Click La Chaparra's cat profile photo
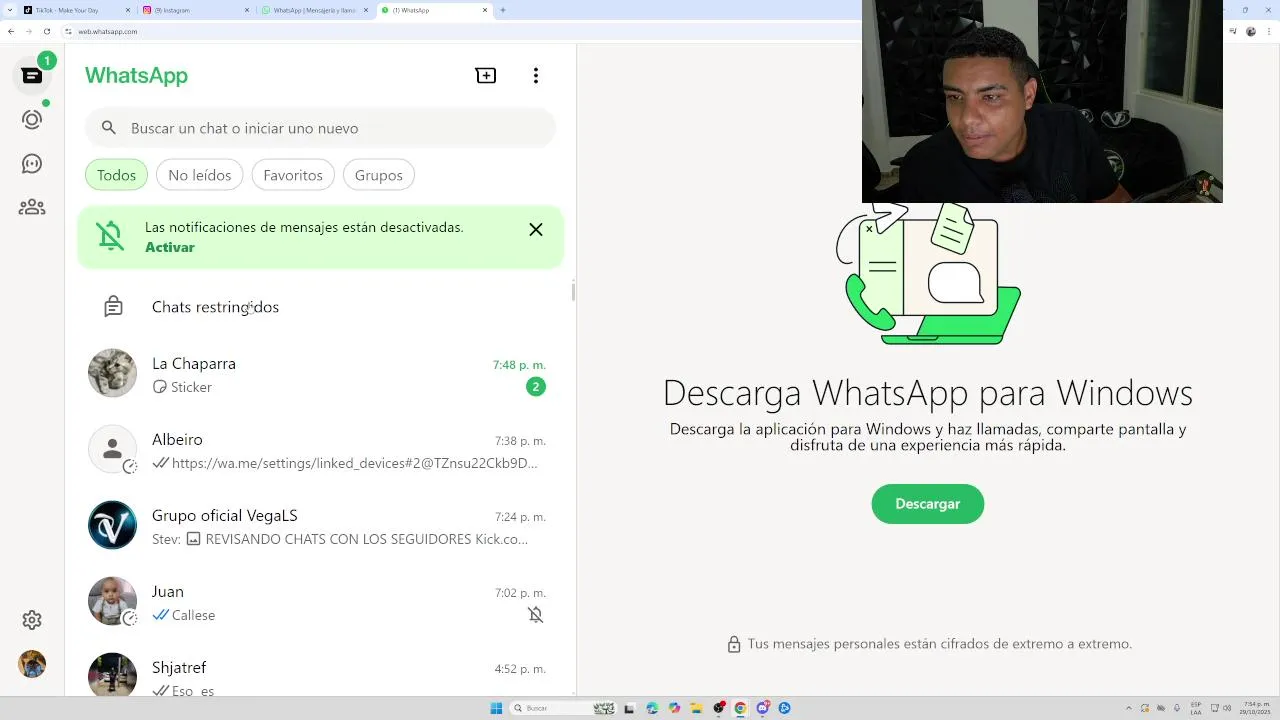This screenshot has height=720, width=1280. (112, 373)
